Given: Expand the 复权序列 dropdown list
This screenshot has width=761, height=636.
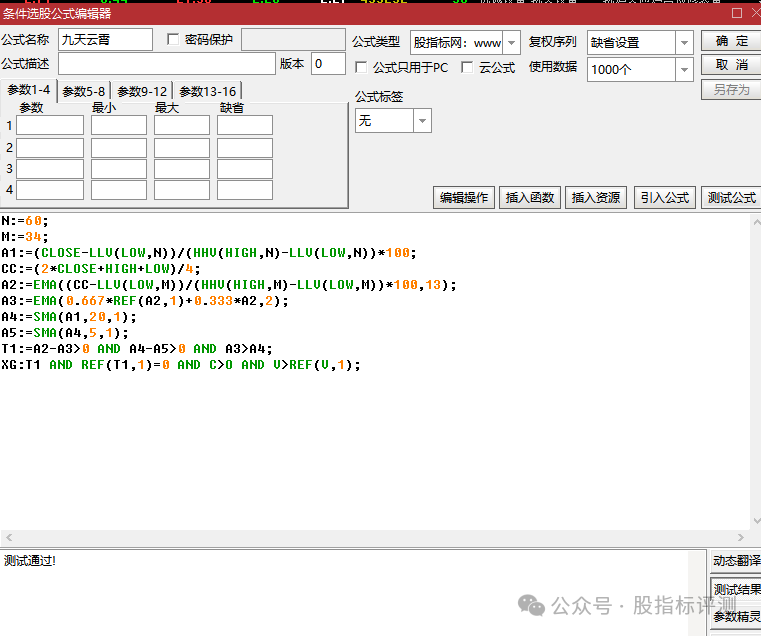Looking at the screenshot, I should [x=684, y=43].
